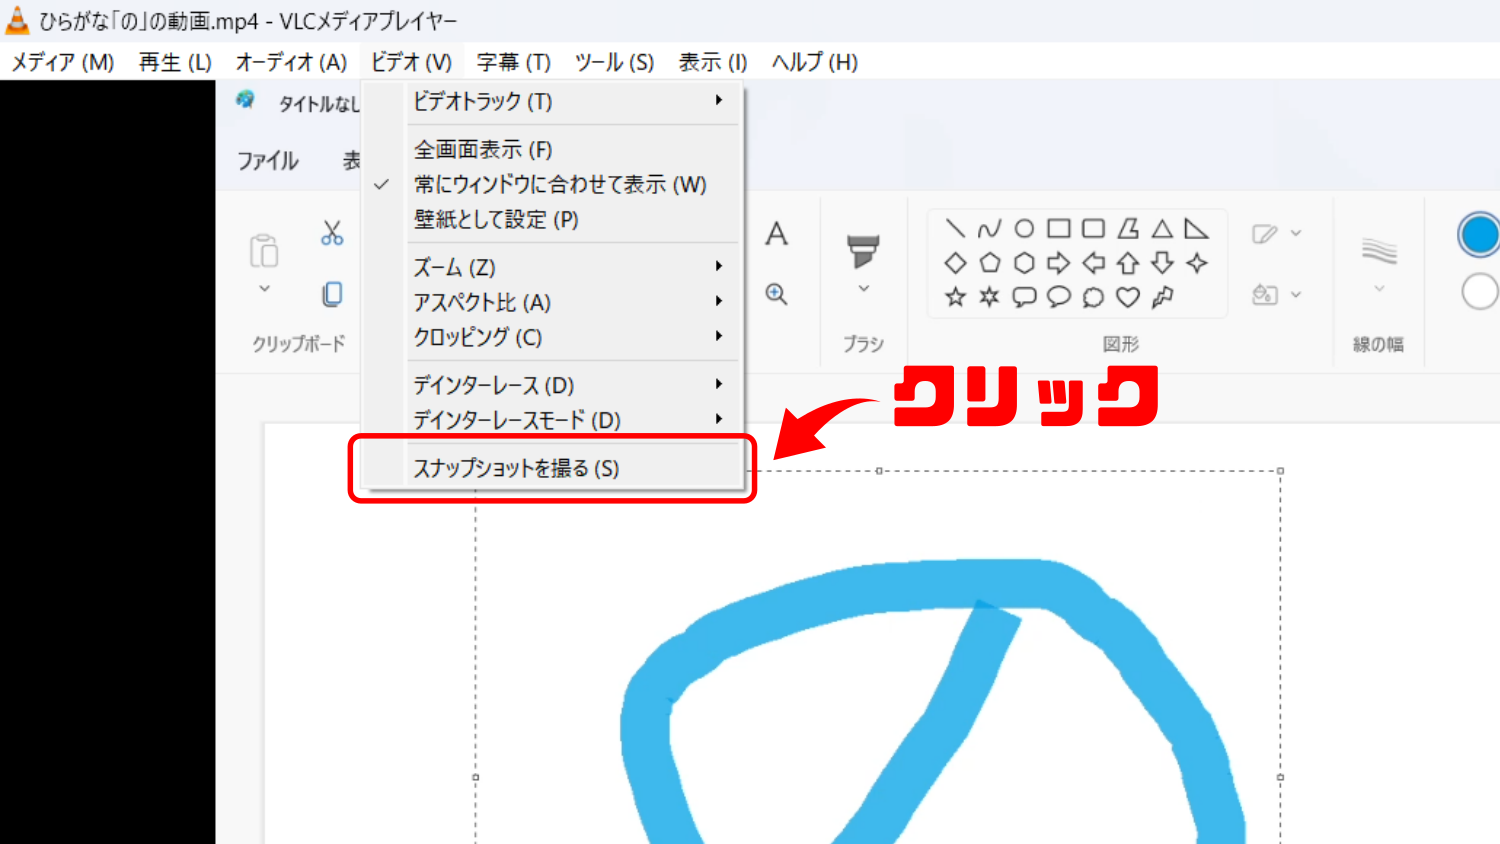Select the lightning bolt shape
This screenshot has height=844, width=1500.
click(1162, 297)
